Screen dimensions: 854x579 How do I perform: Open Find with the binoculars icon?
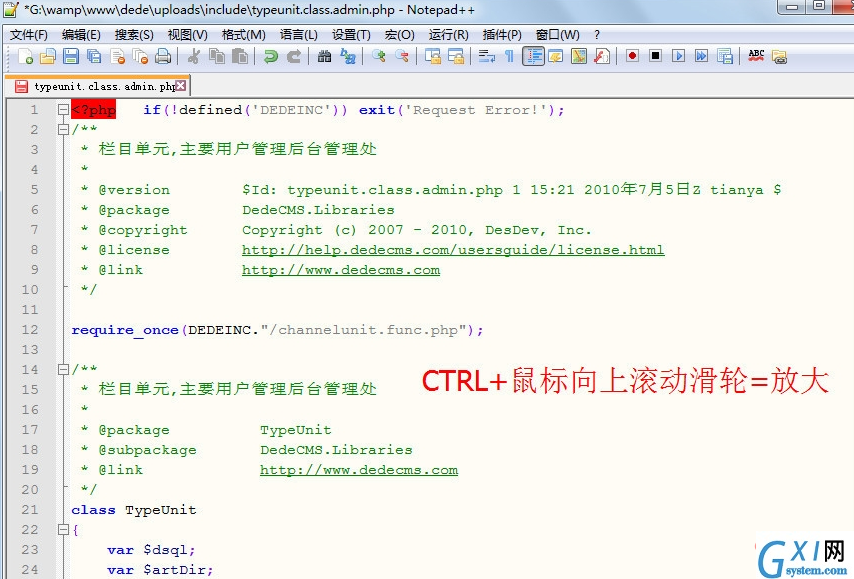point(325,56)
